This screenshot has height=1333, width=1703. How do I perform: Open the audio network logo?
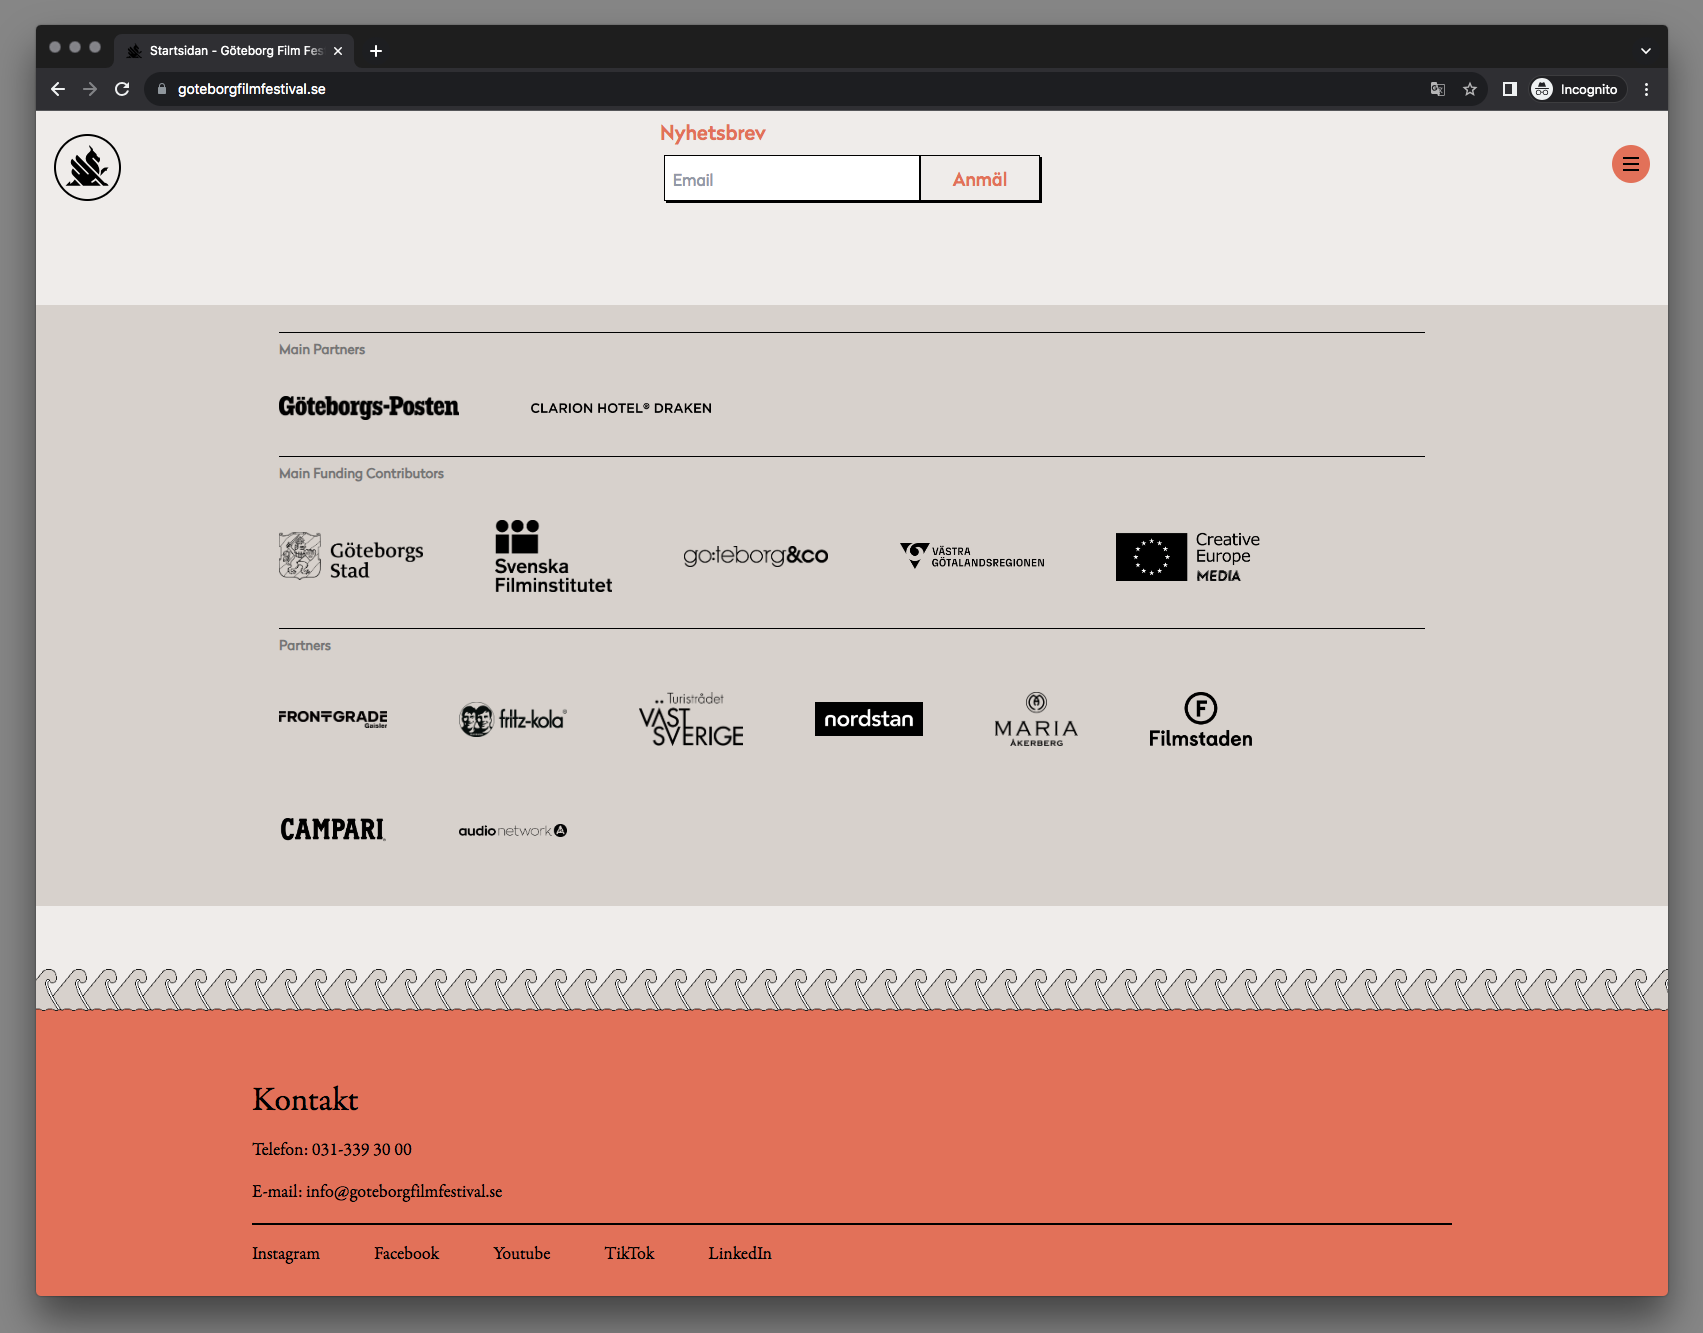coord(513,831)
